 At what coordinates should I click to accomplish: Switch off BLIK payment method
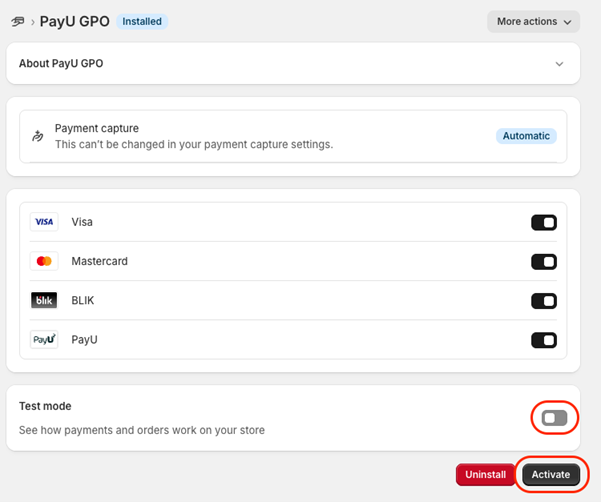point(543,301)
